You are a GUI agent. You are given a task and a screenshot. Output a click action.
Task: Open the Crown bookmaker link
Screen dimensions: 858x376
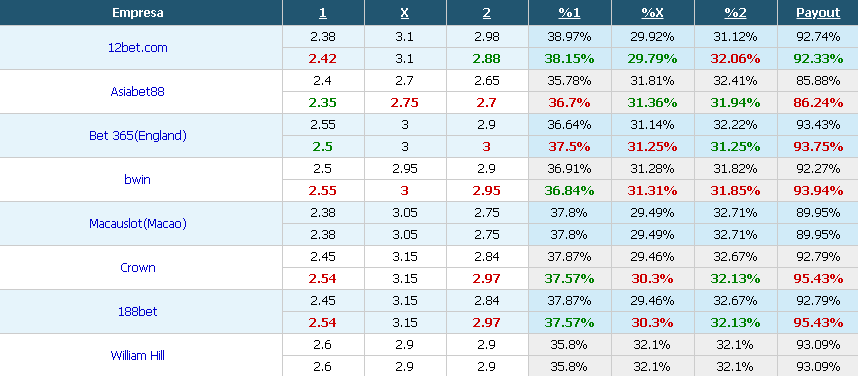click(137, 268)
